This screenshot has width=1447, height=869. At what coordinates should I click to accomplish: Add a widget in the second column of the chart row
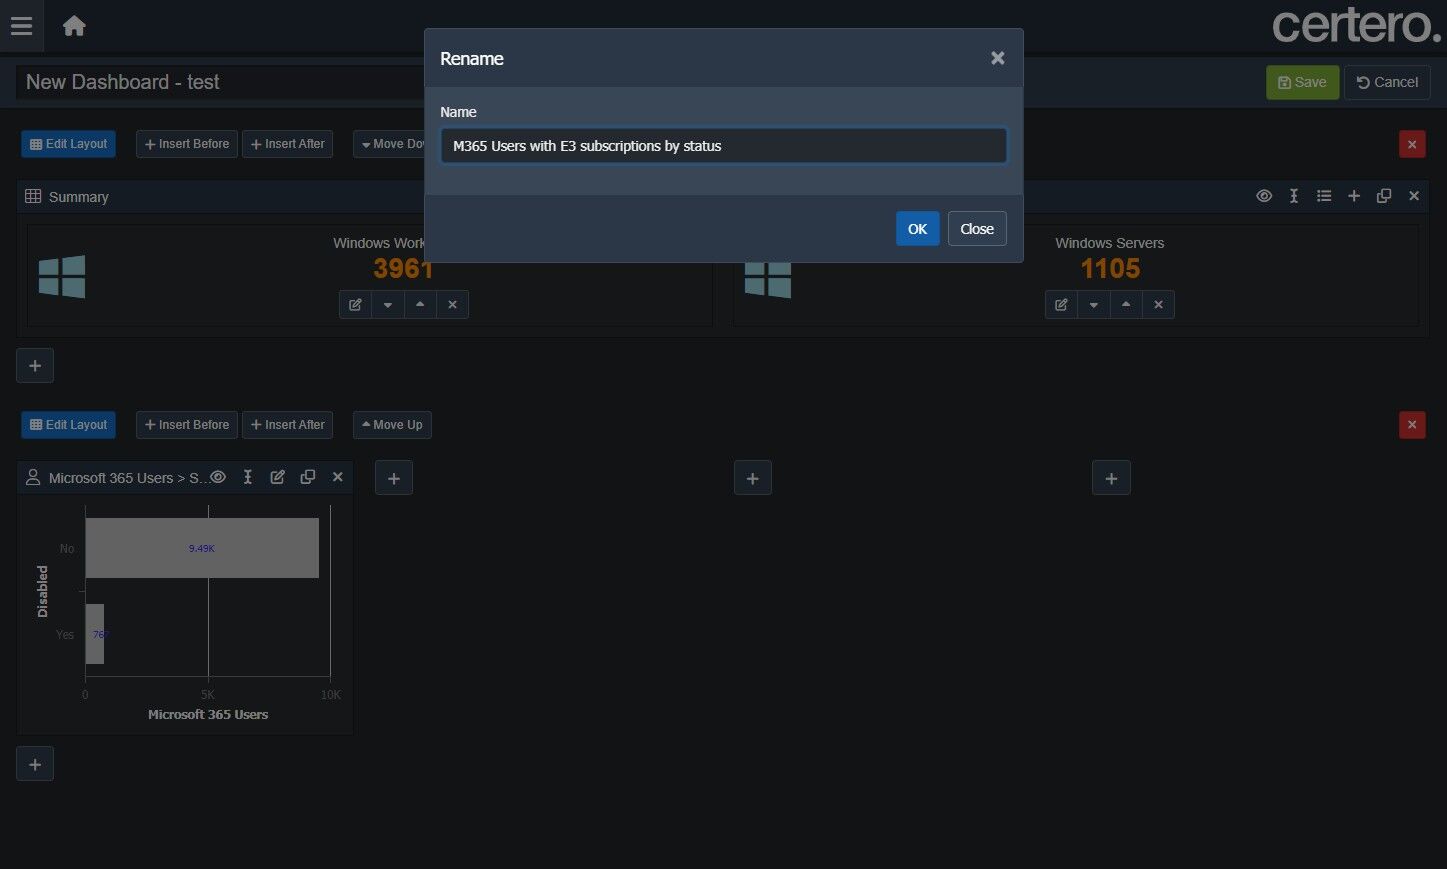[394, 478]
